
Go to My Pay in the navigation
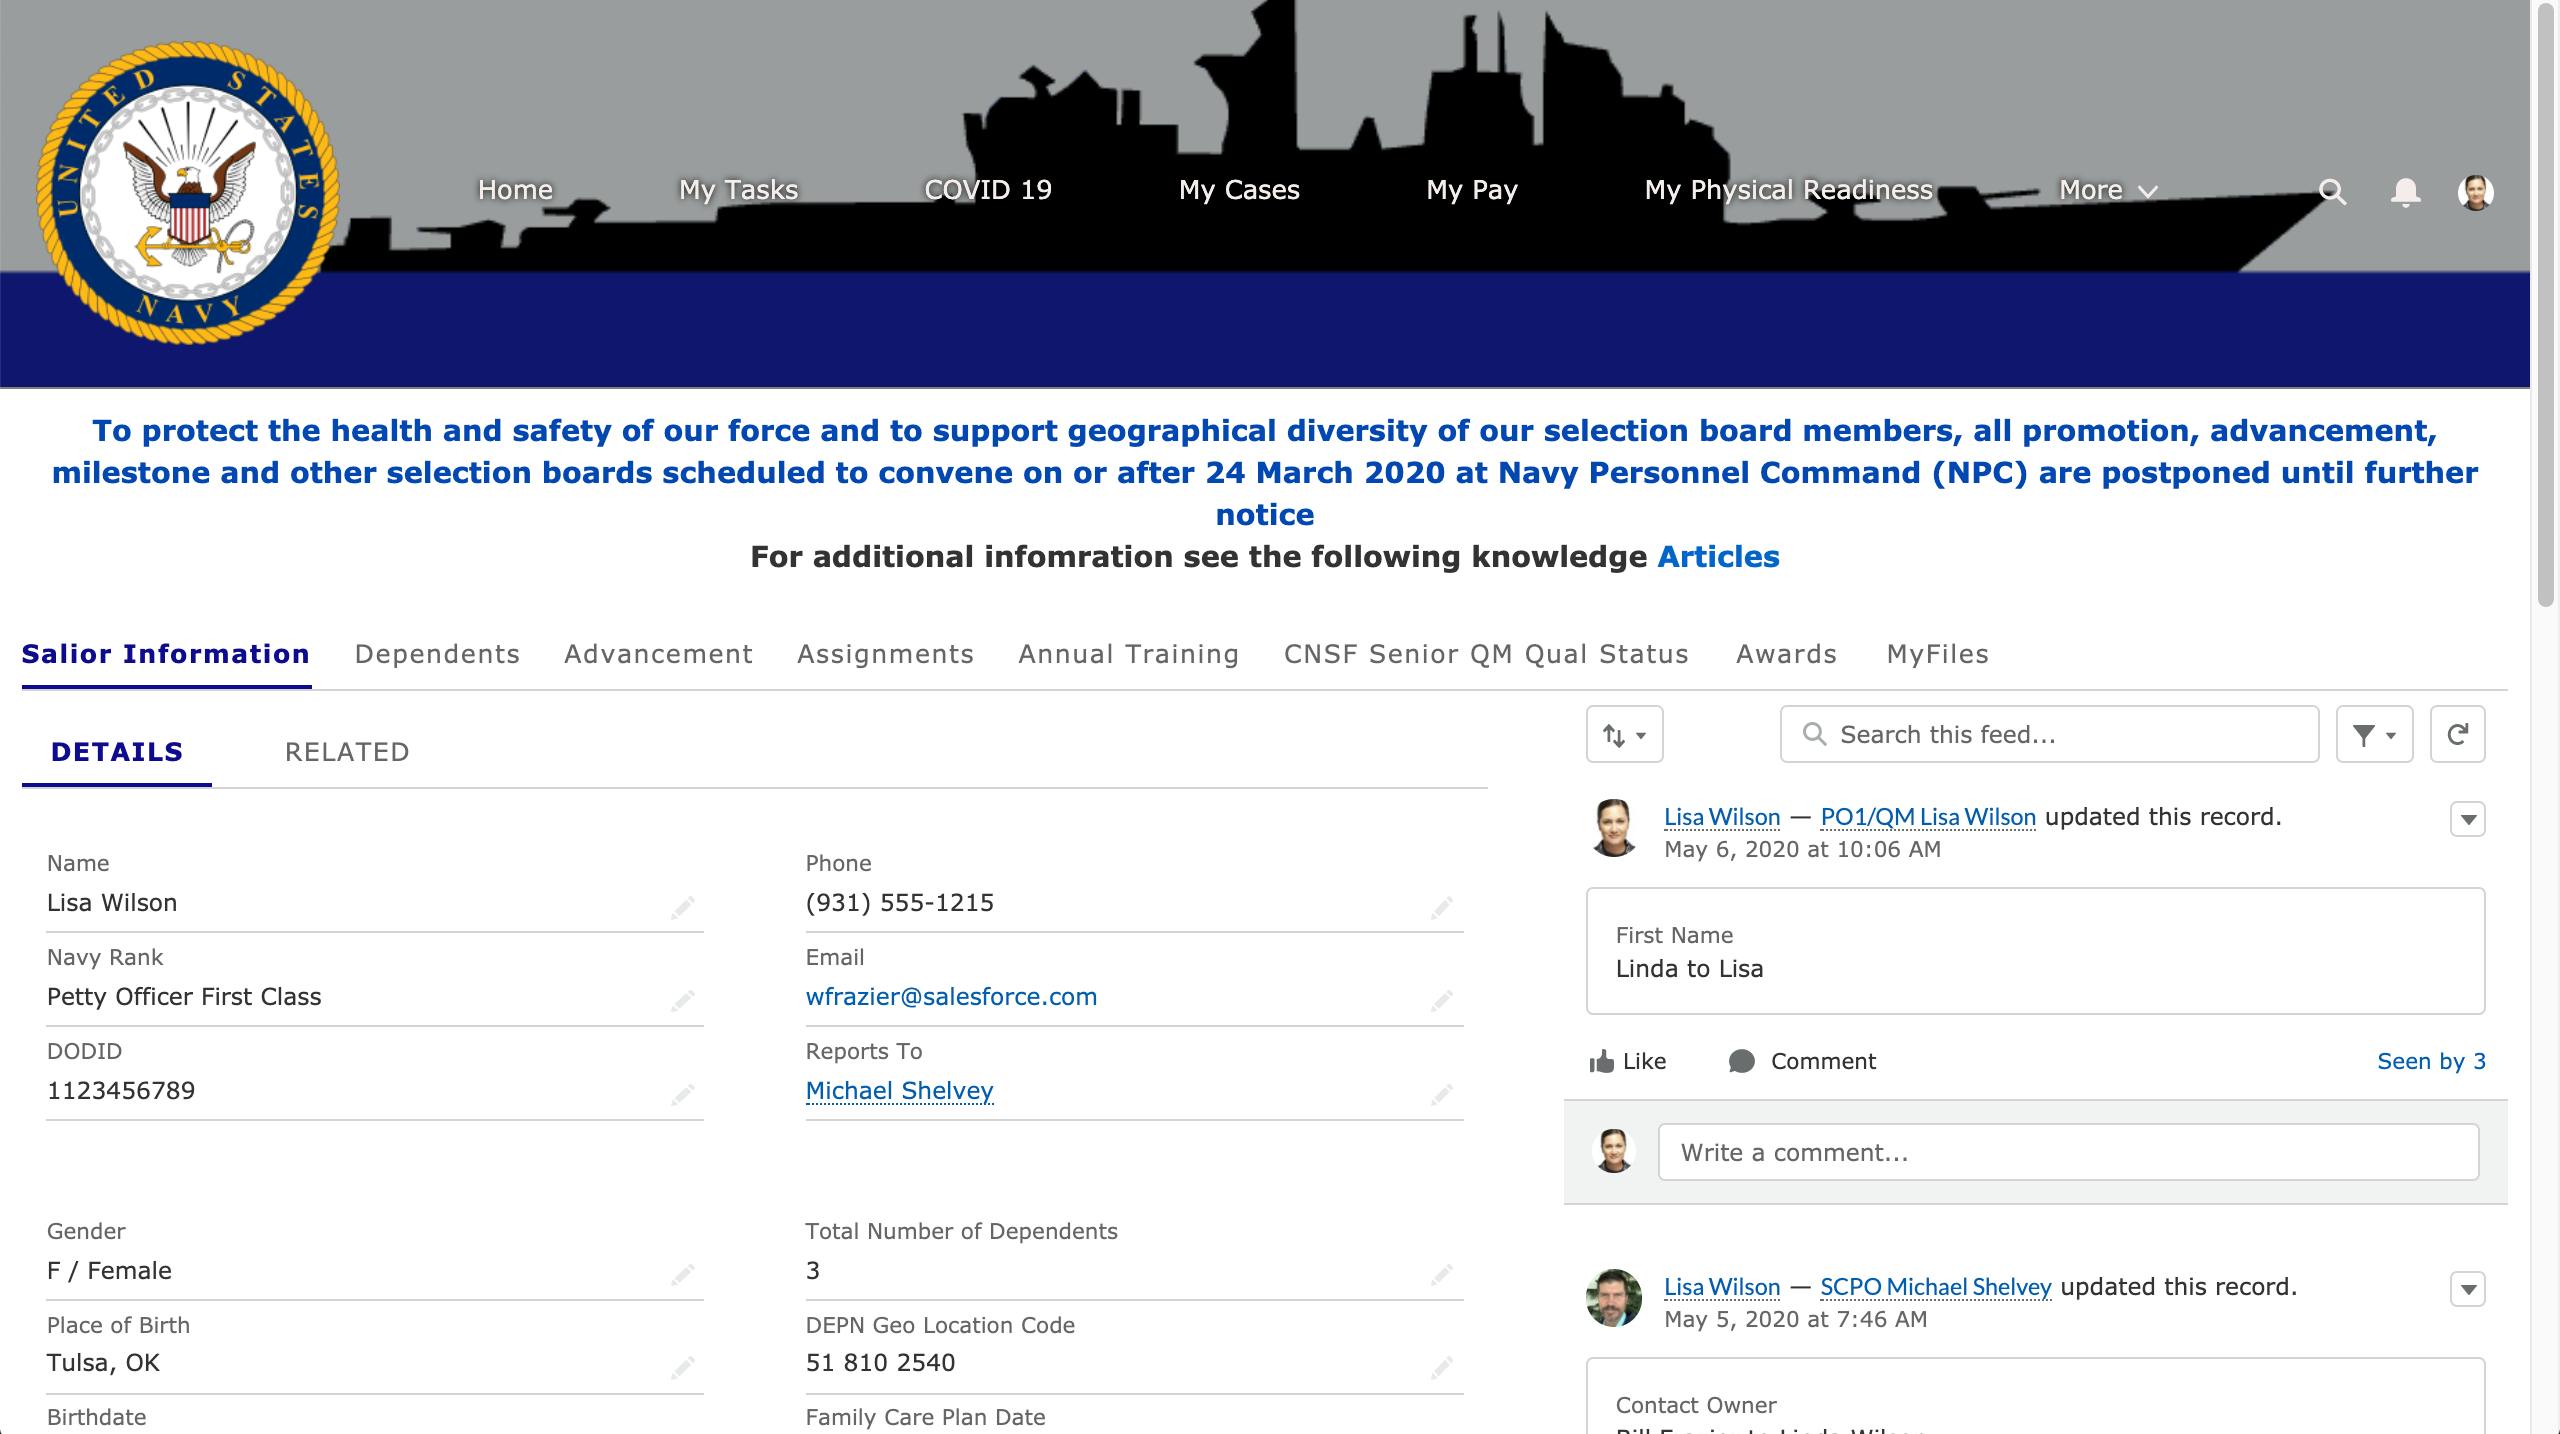(1471, 190)
